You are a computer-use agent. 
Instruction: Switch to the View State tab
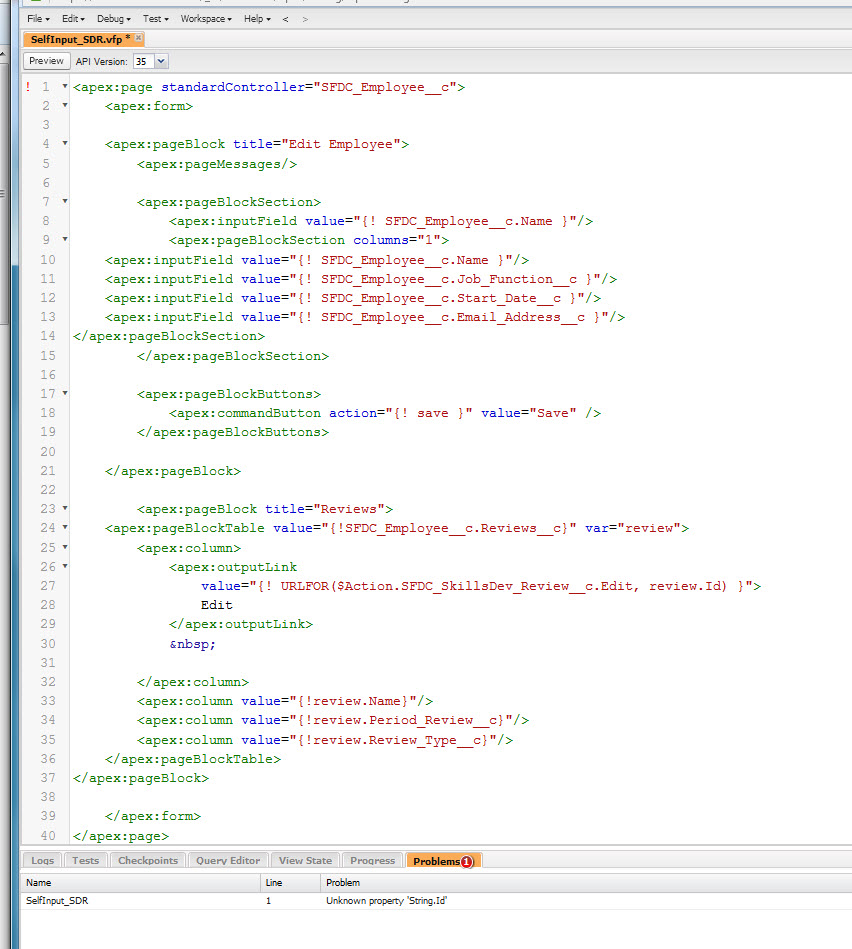[304, 859]
